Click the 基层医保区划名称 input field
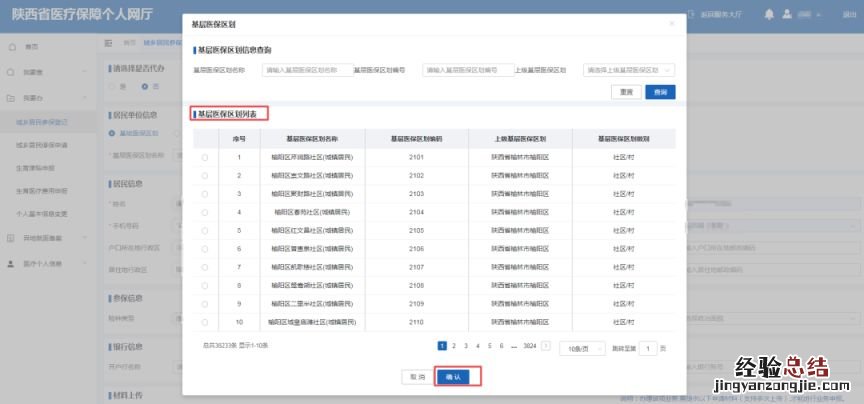The height and width of the screenshot is (404, 864). click(306, 71)
